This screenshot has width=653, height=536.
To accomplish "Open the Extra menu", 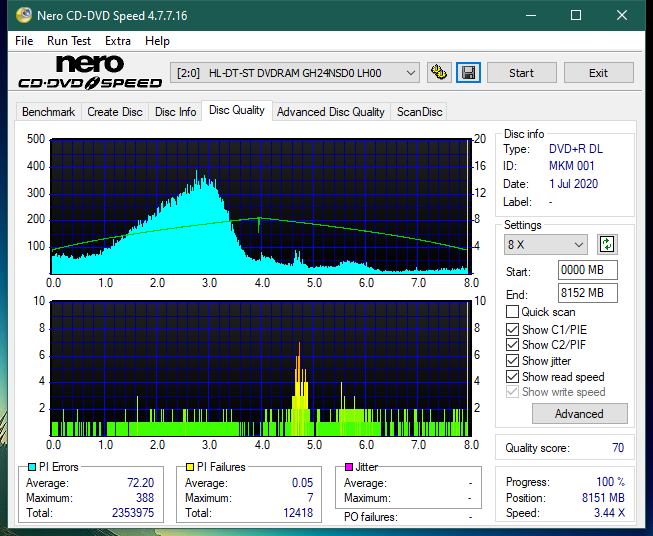I will pos(118,41).
